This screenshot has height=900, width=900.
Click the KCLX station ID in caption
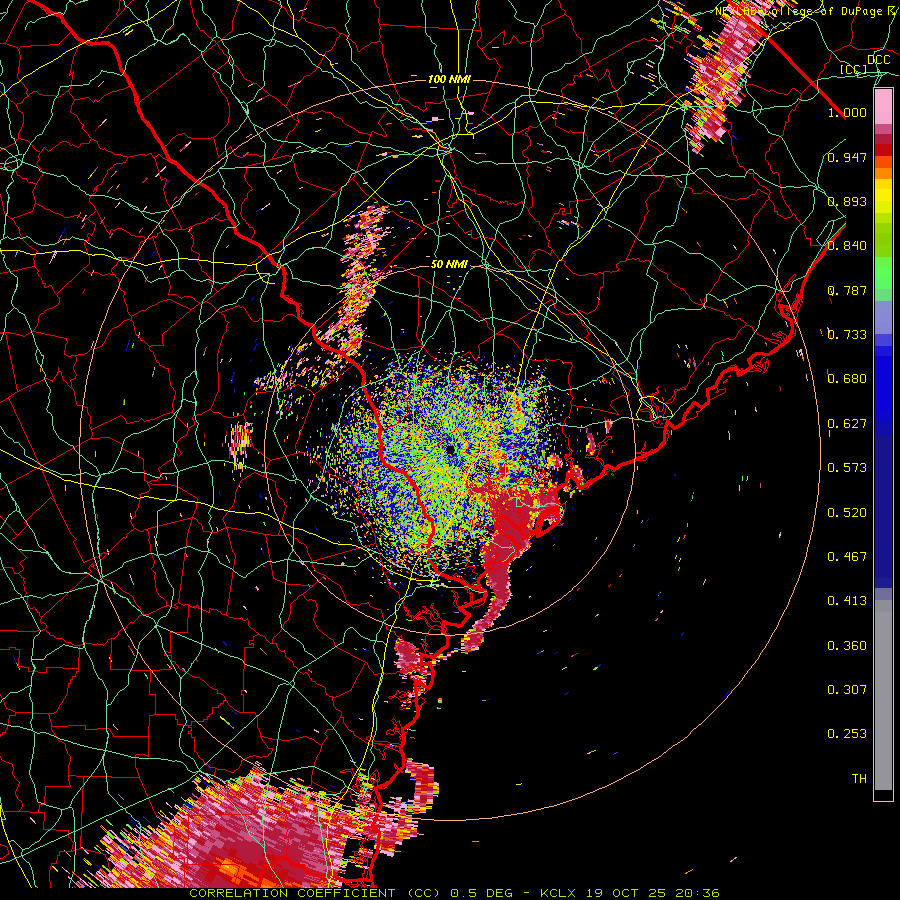click(x=560, y=893)
